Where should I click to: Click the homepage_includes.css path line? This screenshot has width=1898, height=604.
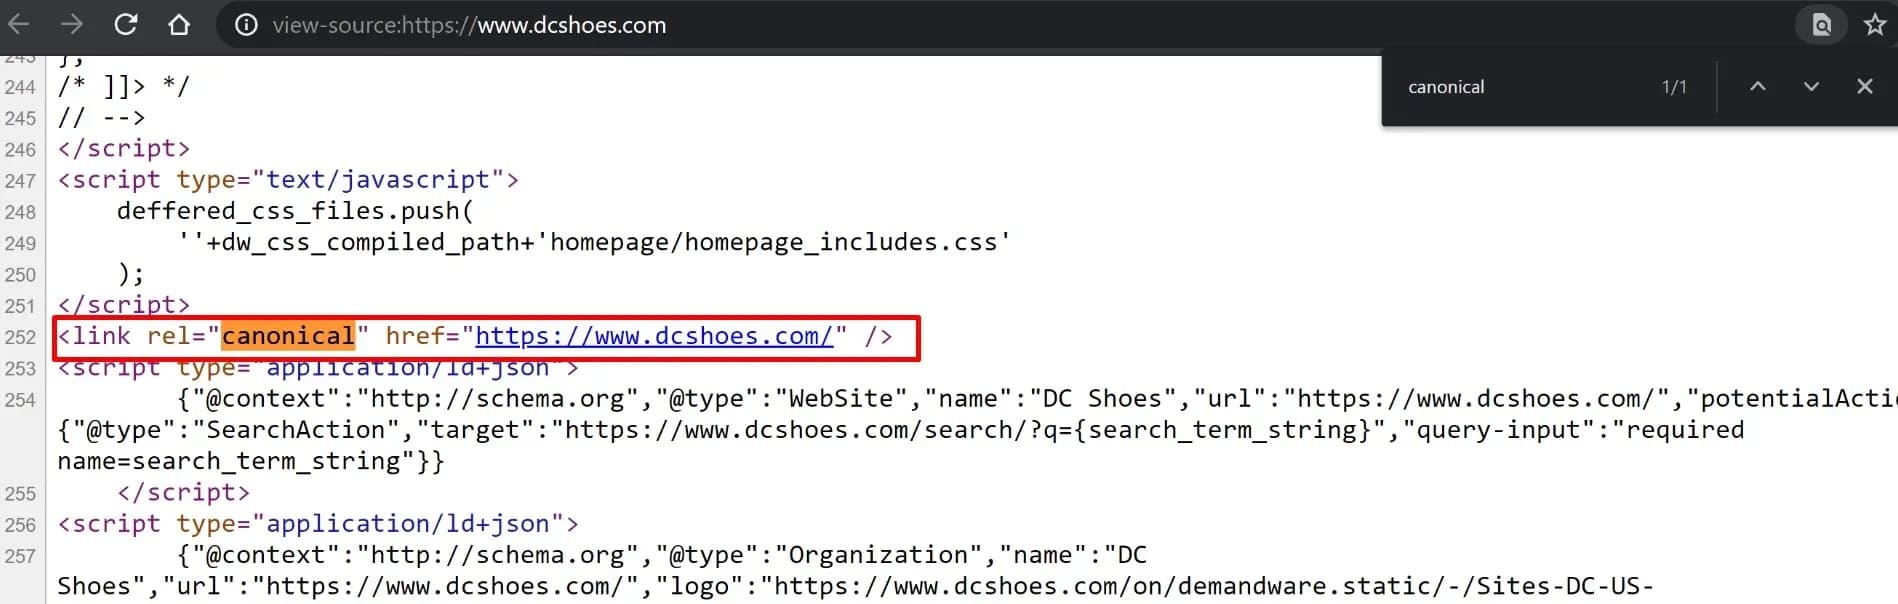[595, 243]
